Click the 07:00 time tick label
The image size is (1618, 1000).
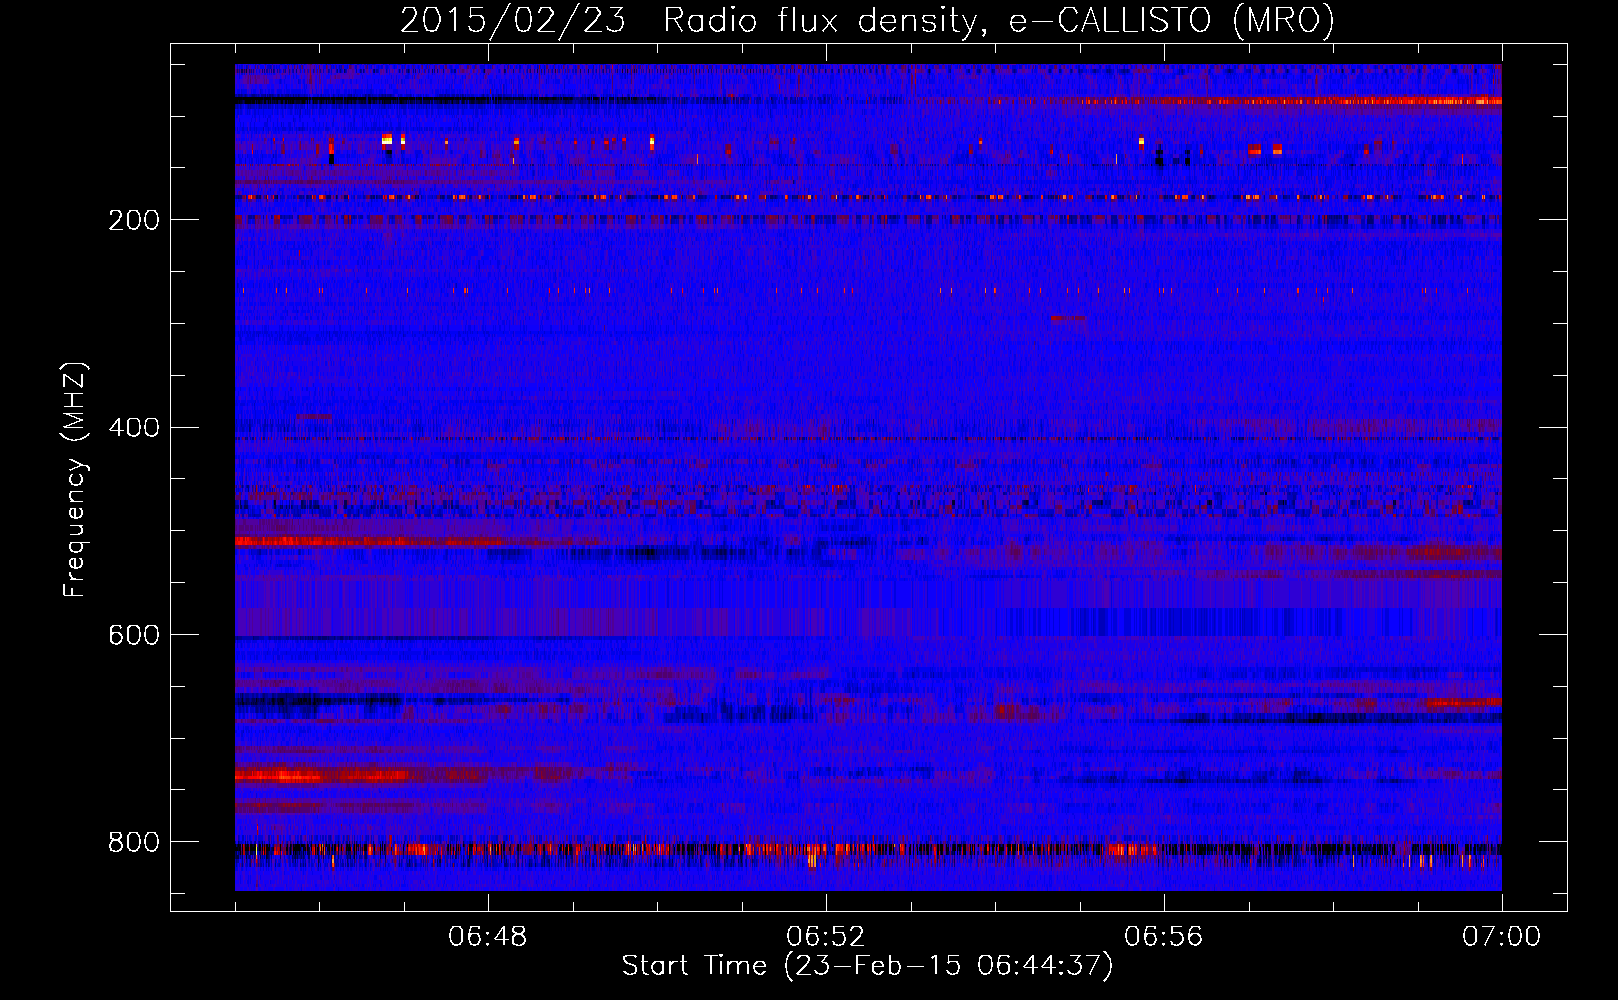(x=1502, y=937)
